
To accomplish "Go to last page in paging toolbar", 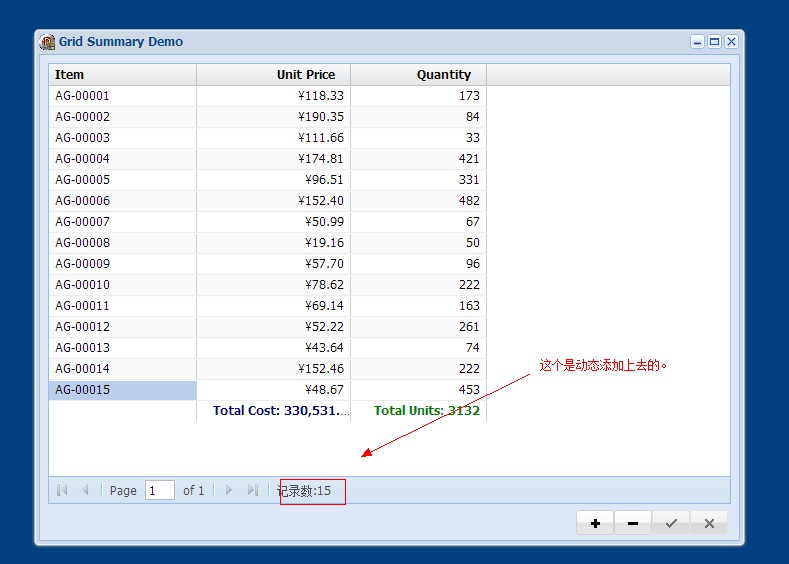I will click(253, 490).
